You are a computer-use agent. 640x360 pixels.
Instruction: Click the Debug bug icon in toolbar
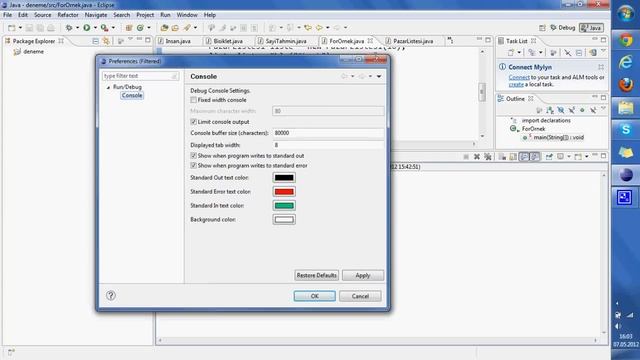click(x=69, y=28)
